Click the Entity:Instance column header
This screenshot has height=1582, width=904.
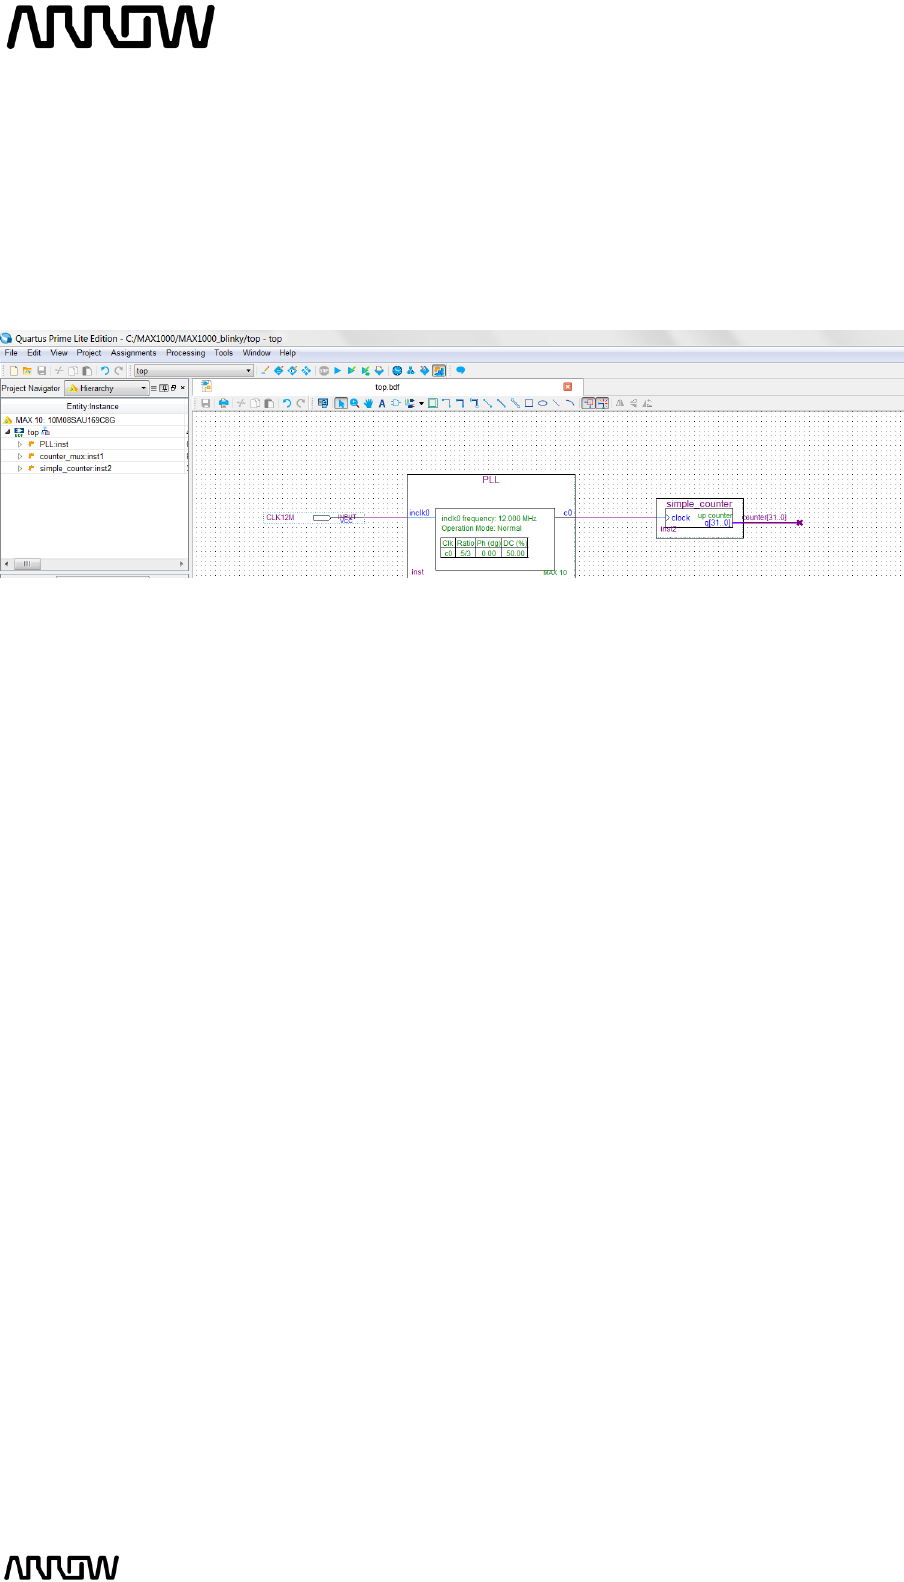93,406
